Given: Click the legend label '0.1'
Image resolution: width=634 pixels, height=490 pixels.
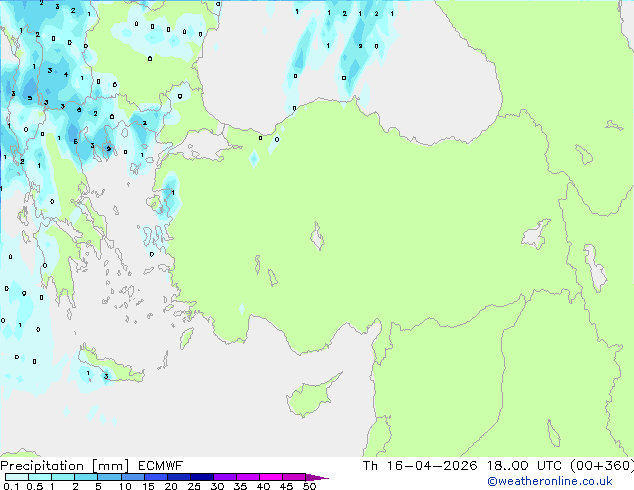Looking at the screenshot, I should tap(11, 486).
